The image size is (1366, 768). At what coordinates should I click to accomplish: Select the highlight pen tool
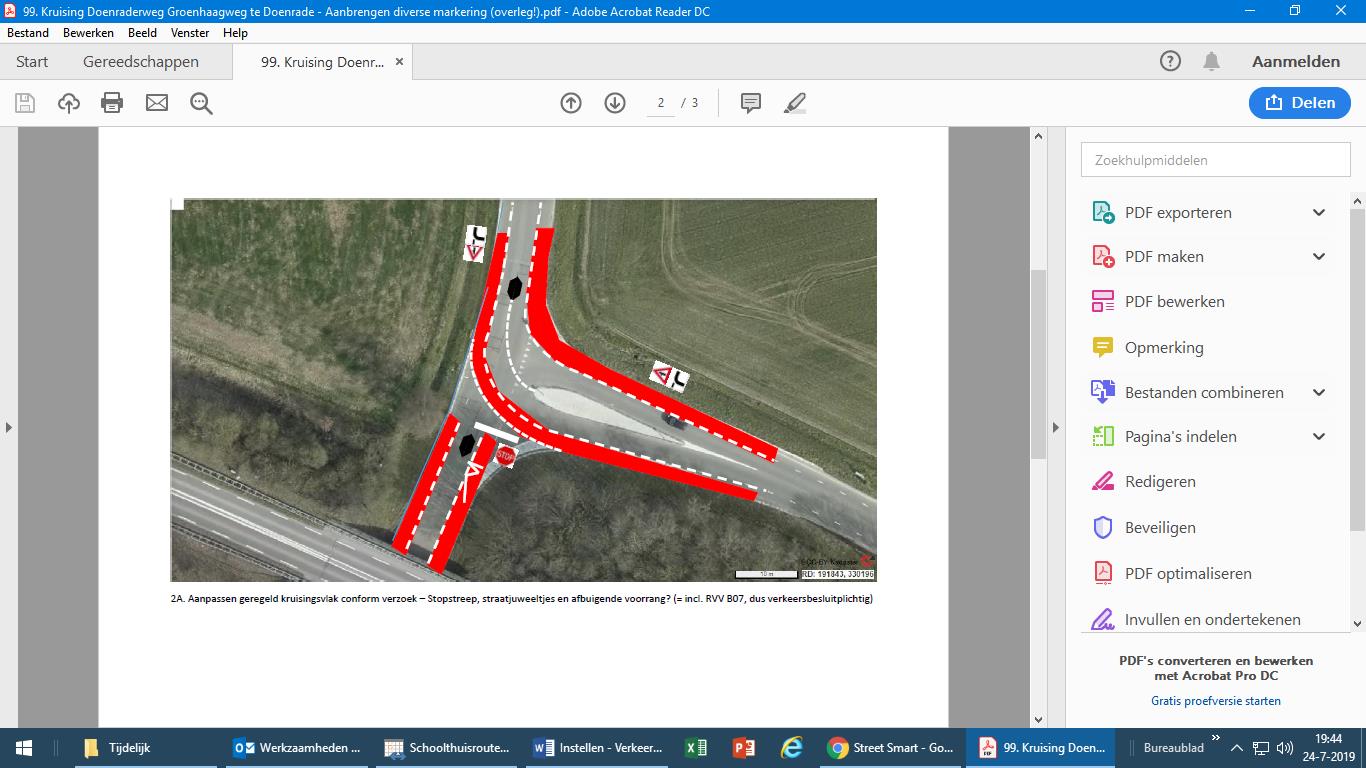(x=795, y=103)
